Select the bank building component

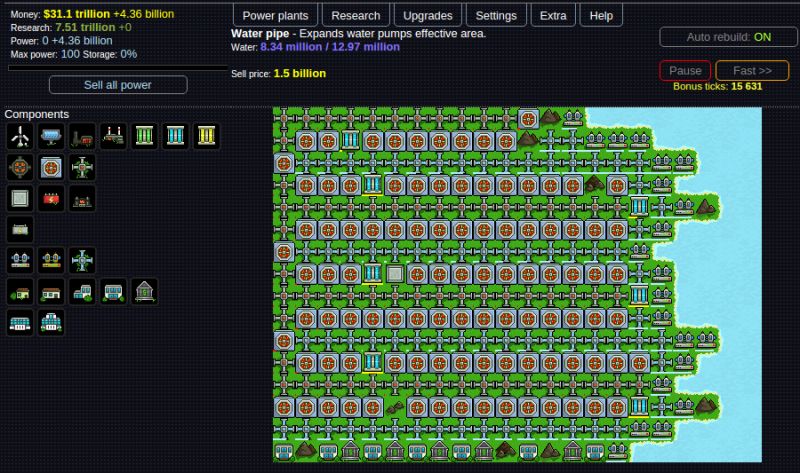coord(144,292)
